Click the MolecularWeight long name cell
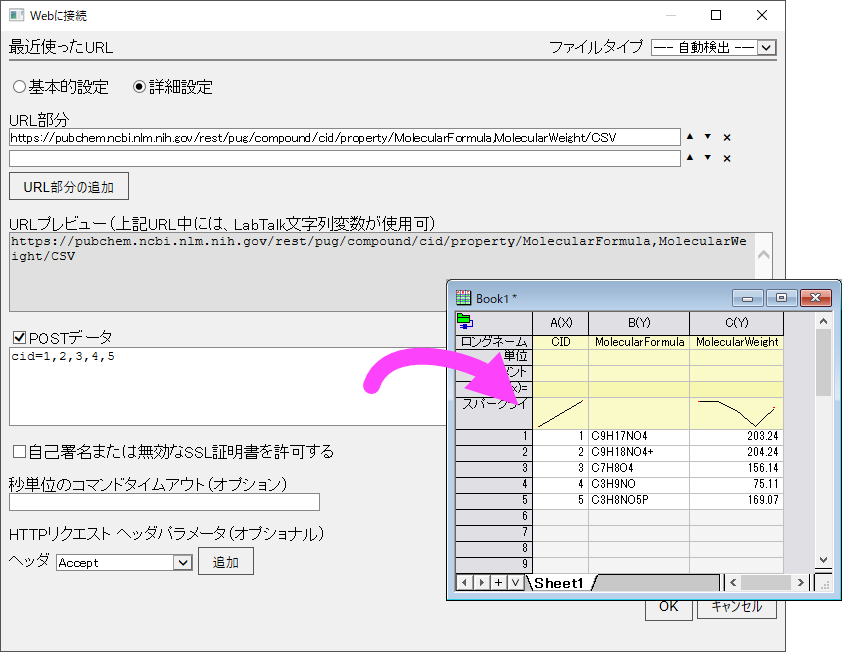 737,342
